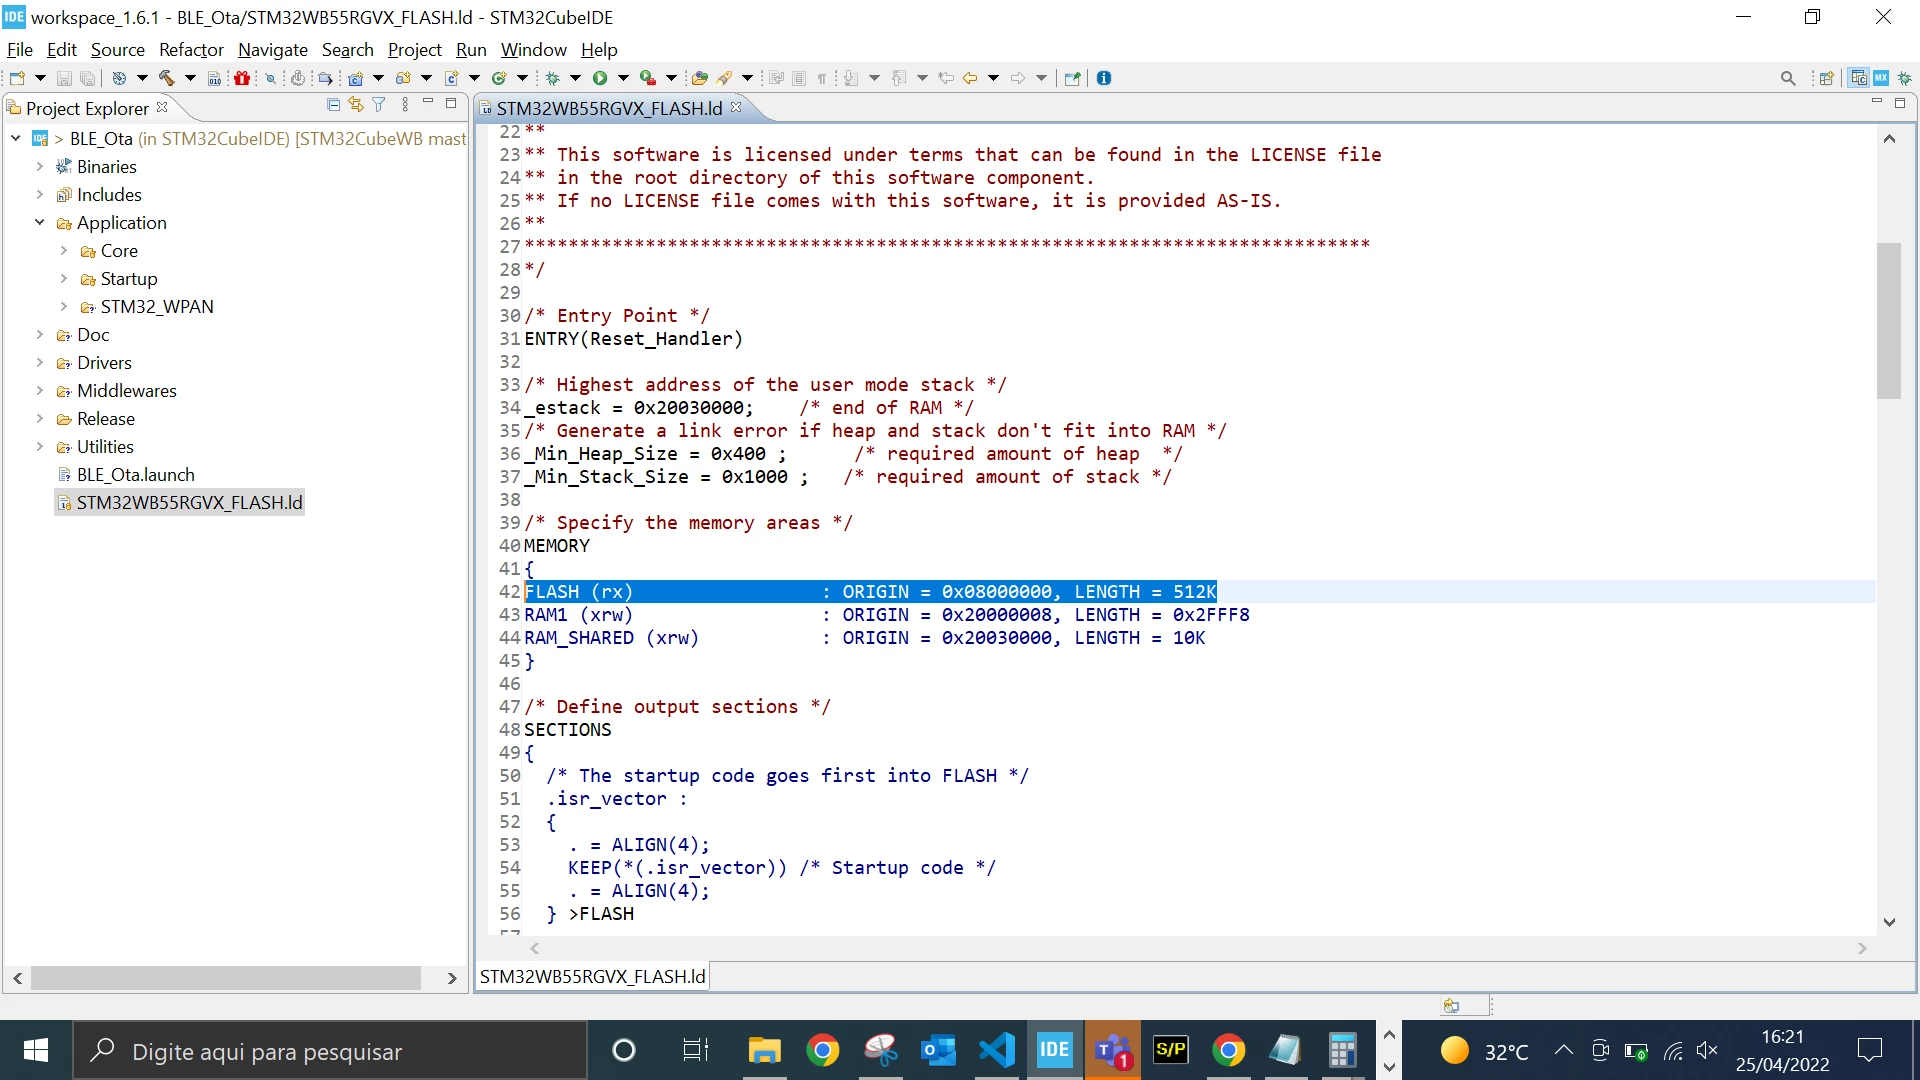
Task: Minimize the Project Explorer panel
Action: pos(428,103)
